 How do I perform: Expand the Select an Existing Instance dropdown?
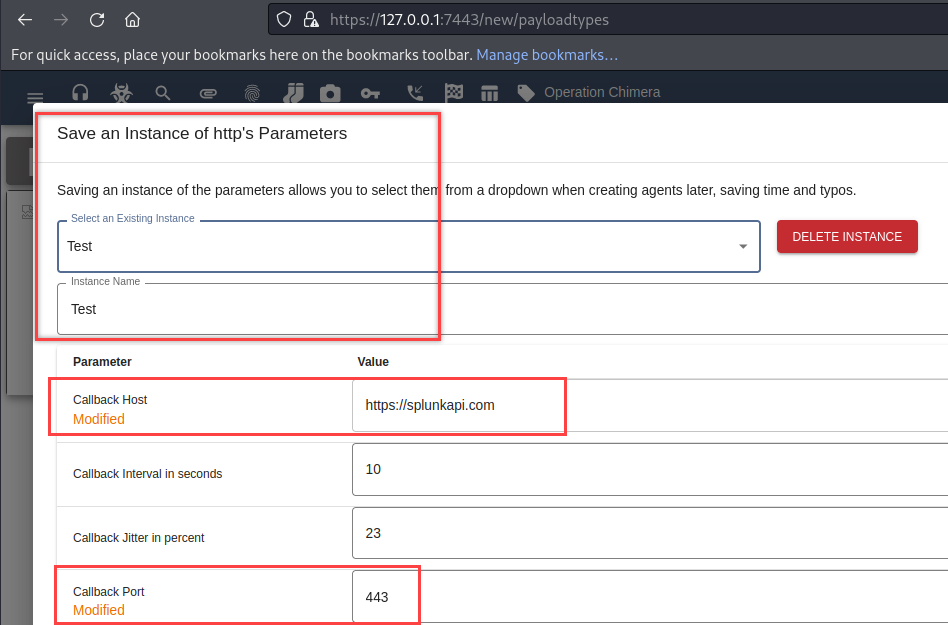[742, 246]
